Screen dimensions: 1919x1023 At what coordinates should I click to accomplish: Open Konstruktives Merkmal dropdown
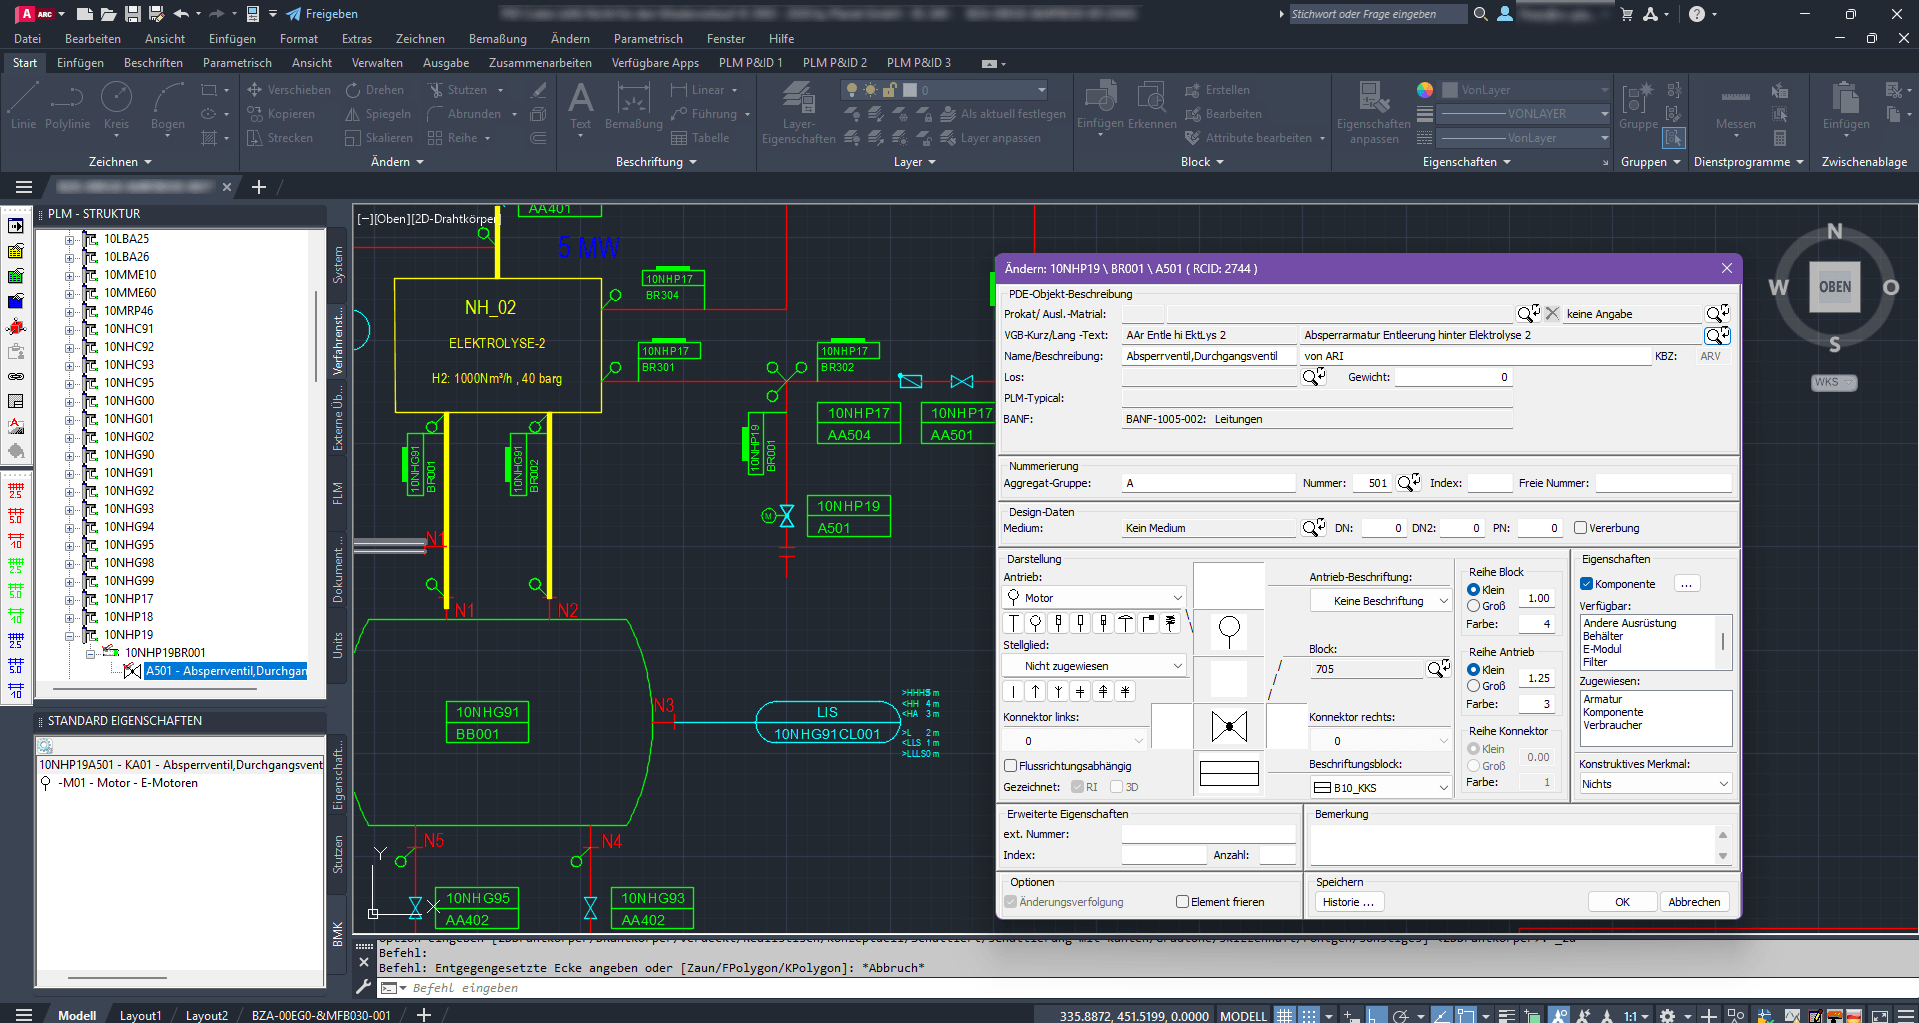click(x=1655, y=784)
